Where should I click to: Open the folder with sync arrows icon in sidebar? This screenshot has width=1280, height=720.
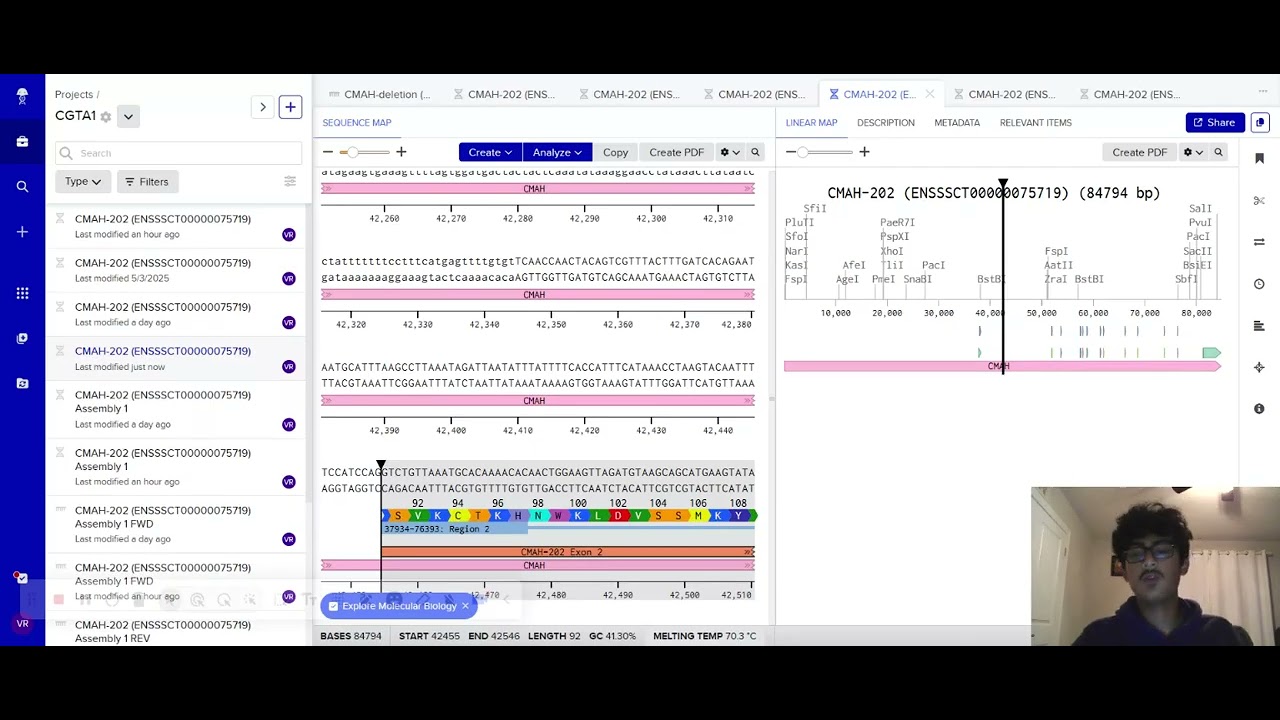click(x=22, y=383)
